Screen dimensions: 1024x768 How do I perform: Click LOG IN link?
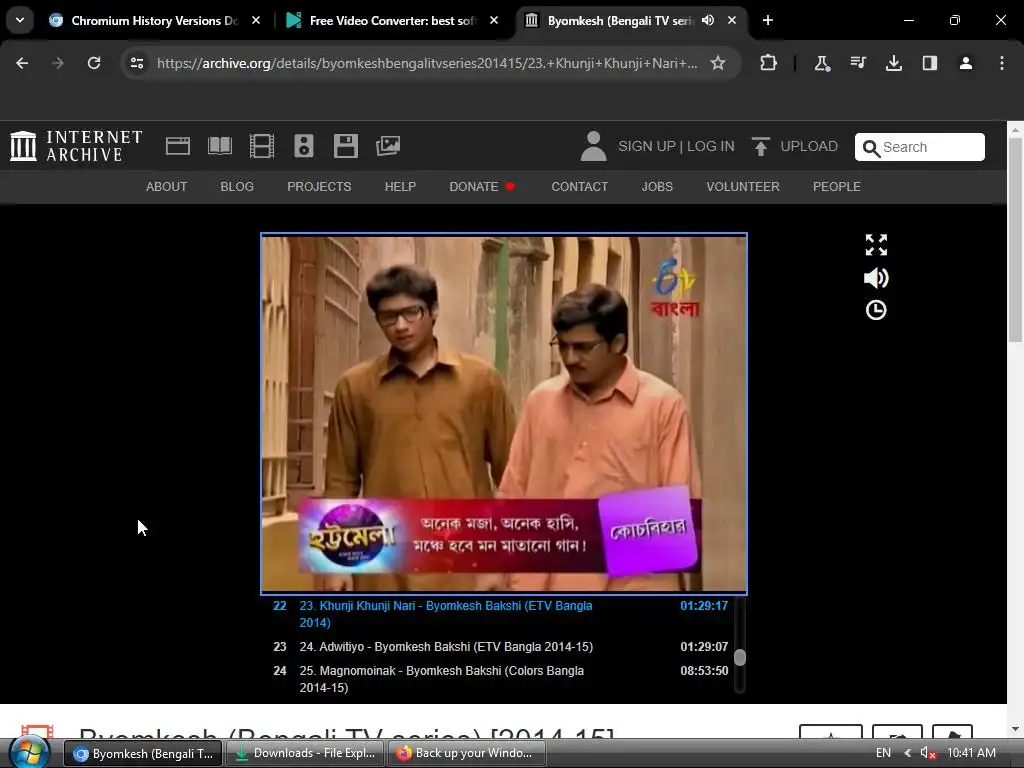point(711,146)
